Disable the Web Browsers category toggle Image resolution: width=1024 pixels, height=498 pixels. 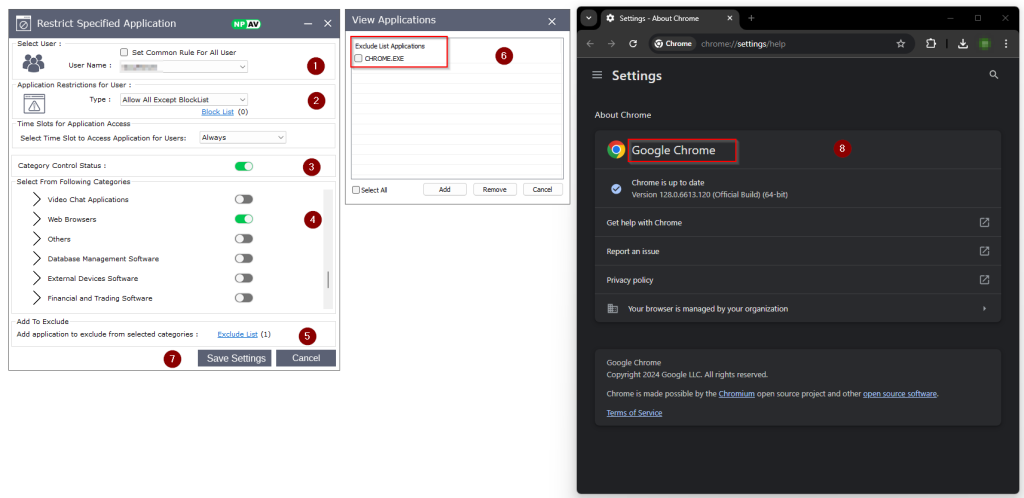click(x=243, y=219)
